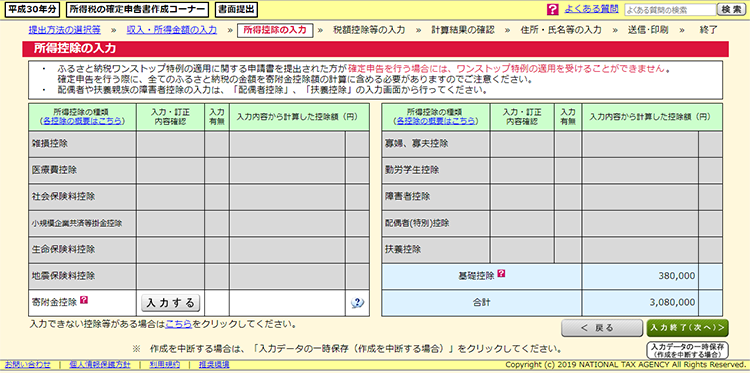Click 終了 step label

[x=708, y=31]
